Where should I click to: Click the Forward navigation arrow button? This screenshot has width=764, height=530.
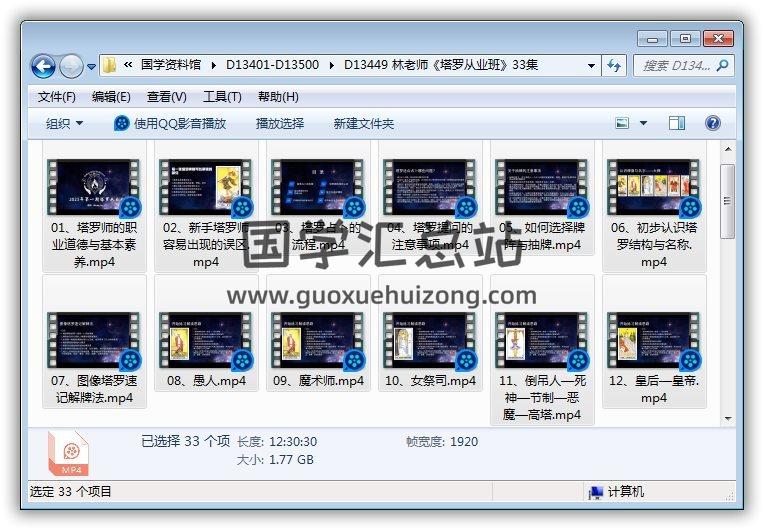point(71,66)
